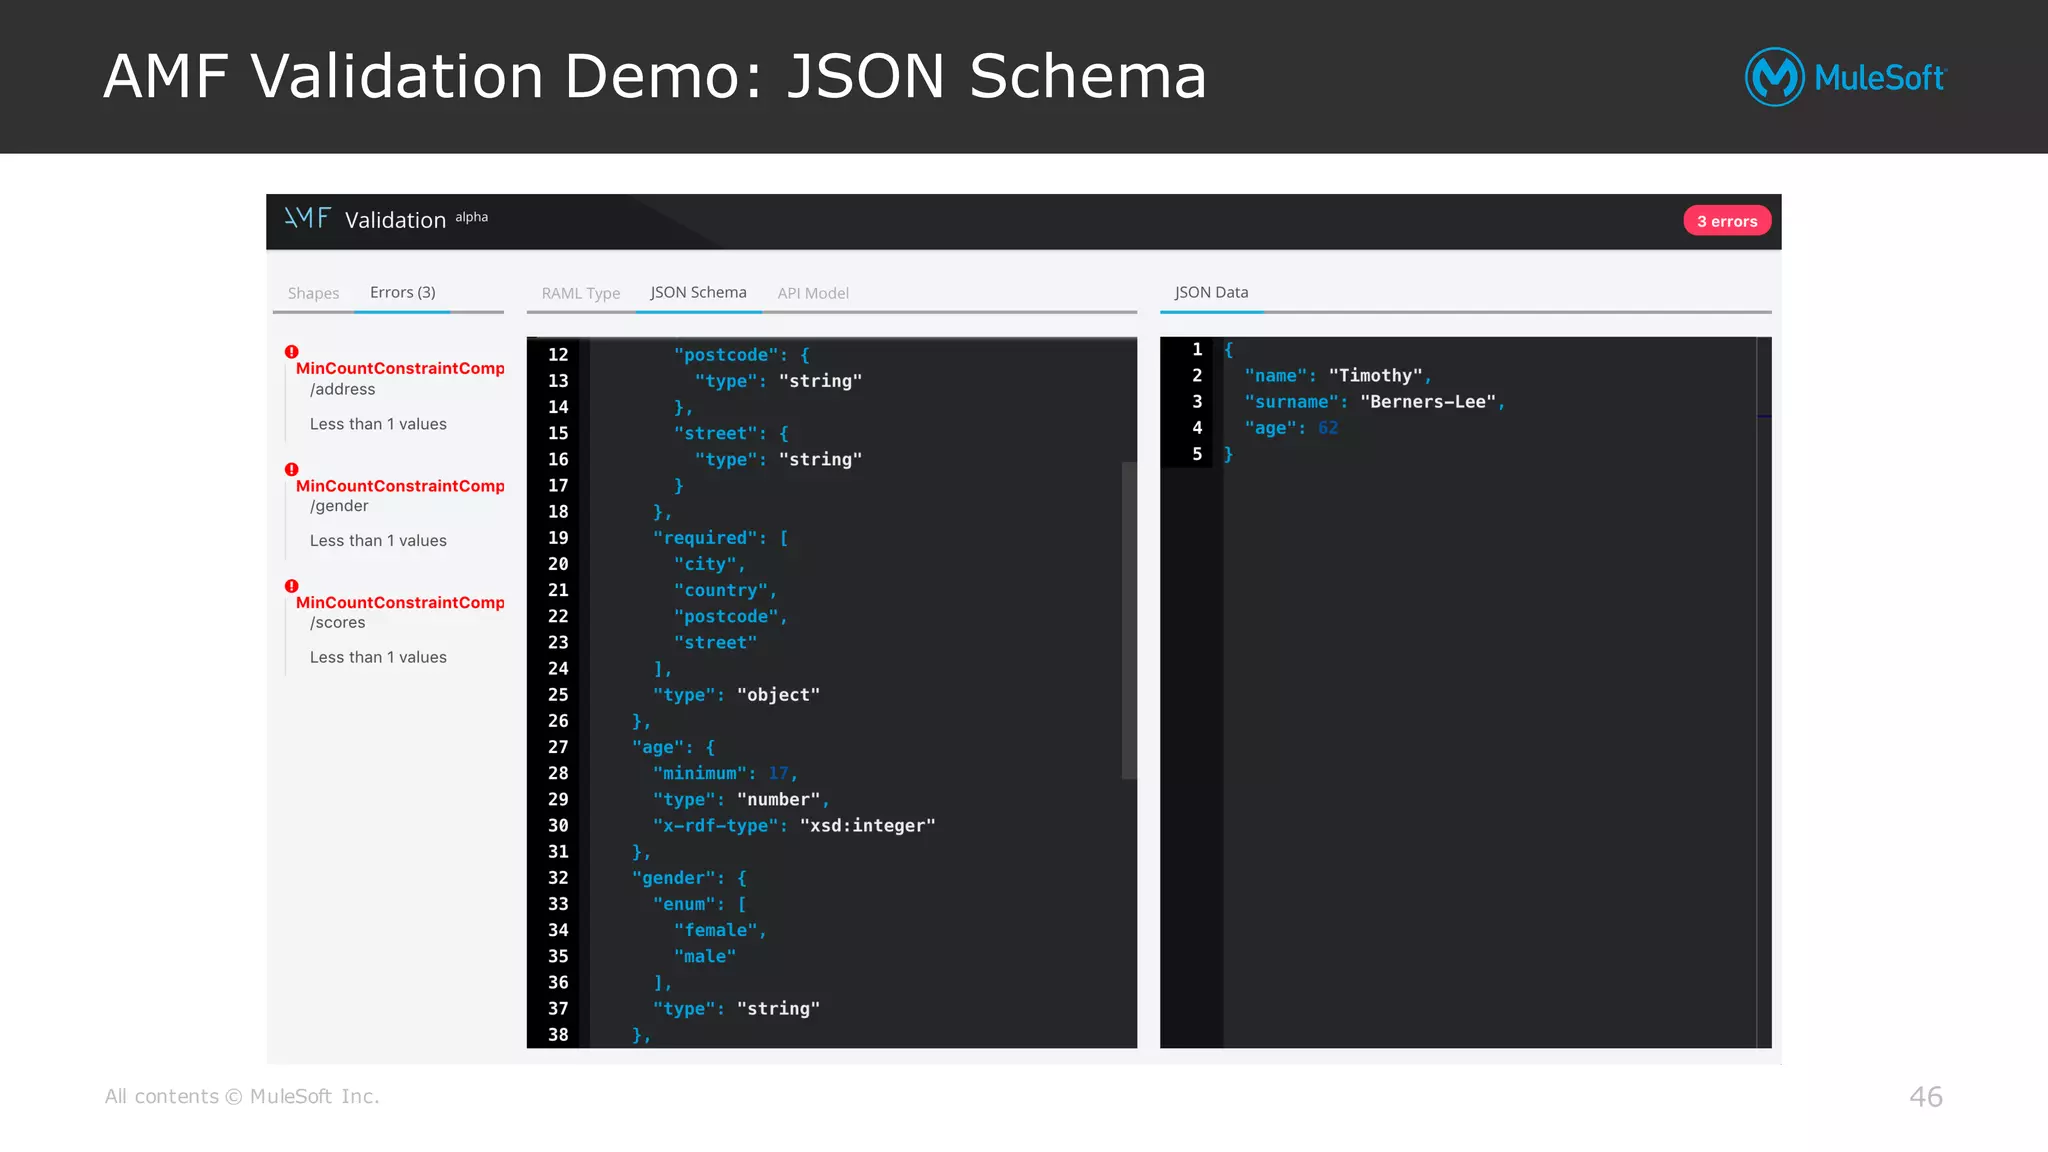The image size is (2048, 1152).
Task: Select the JSON Data tab
Action: click(1211, 292)
